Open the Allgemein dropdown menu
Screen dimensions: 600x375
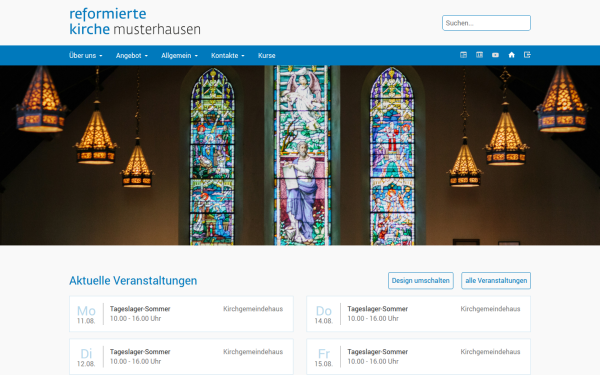coord(179,55)
